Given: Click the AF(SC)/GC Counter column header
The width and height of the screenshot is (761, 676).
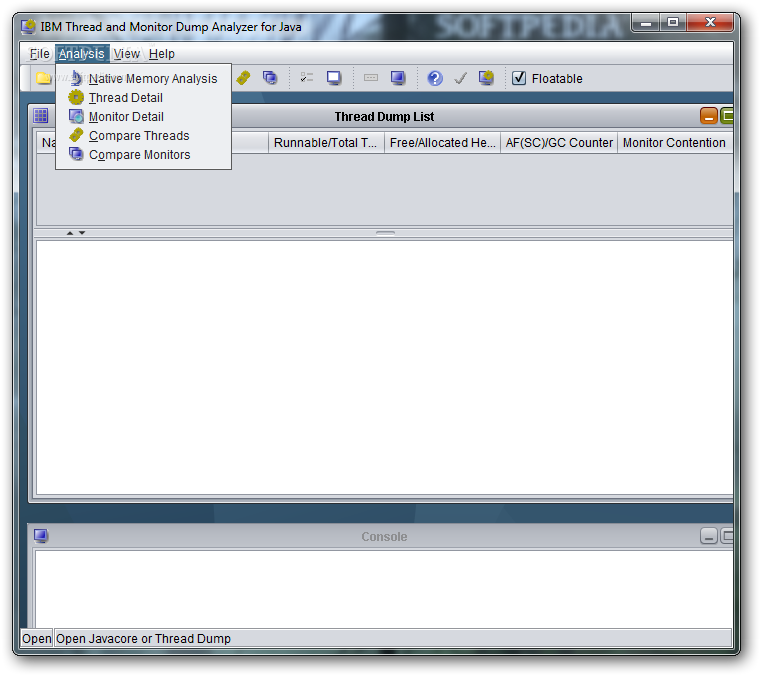Looking at the screenshot, I should coord(559,143).
